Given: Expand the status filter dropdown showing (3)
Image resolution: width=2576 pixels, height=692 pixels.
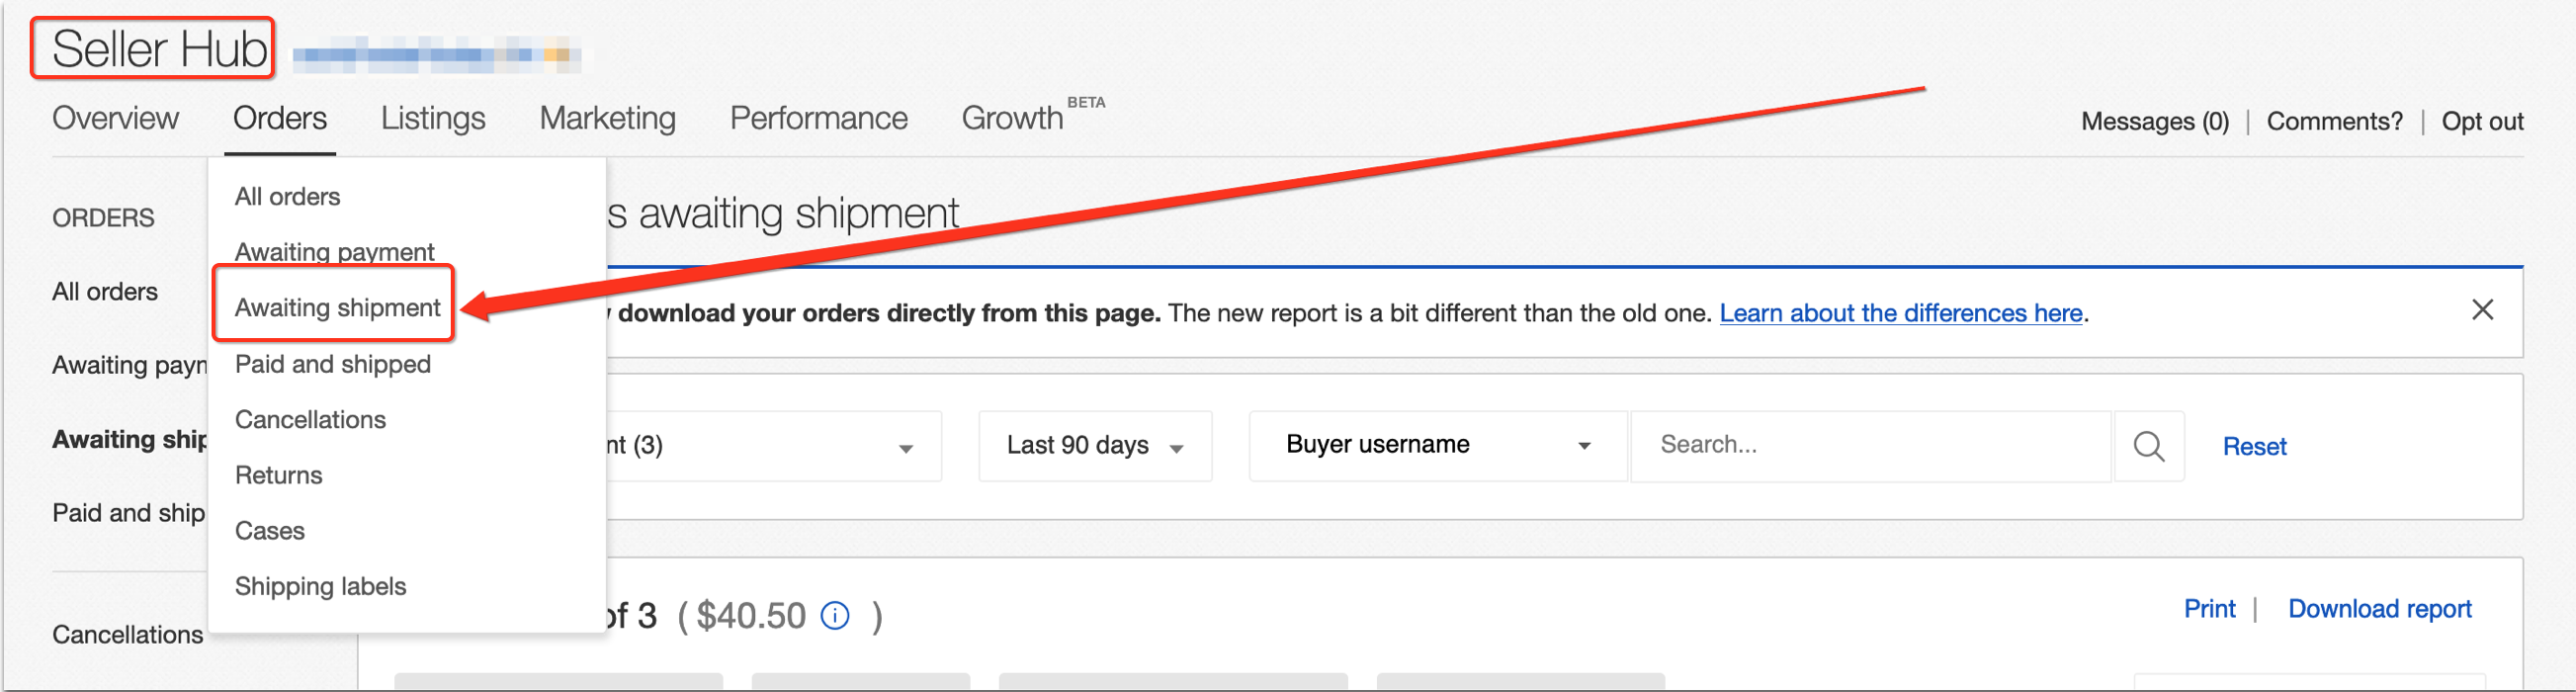Looking at the screenshot, I should click(x=773, y=446).
